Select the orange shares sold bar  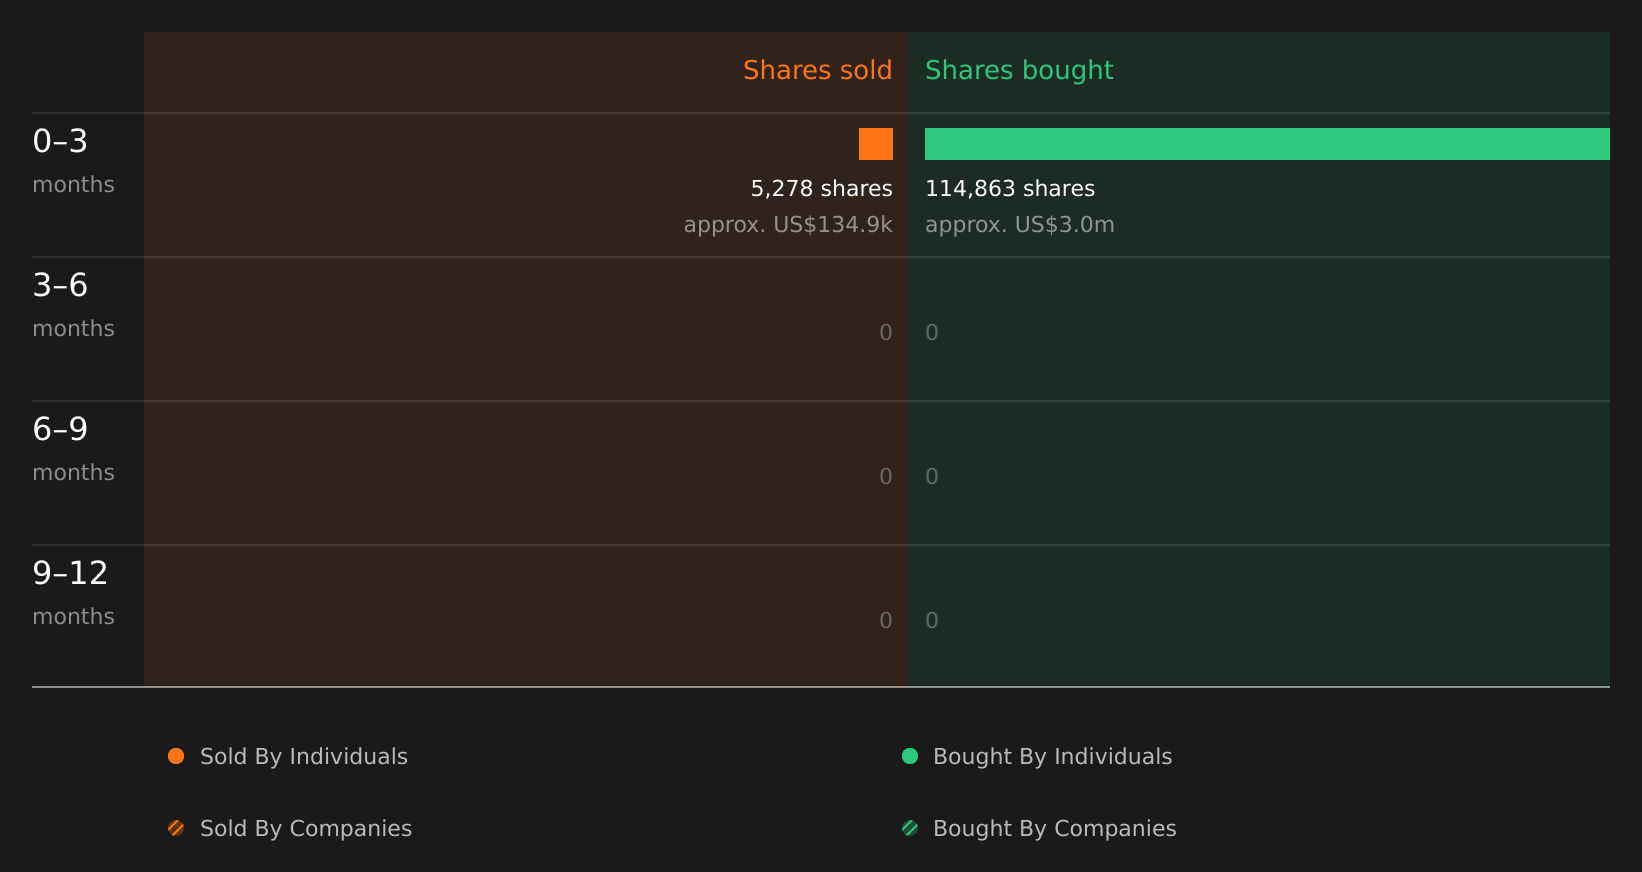tap(876, 144)
